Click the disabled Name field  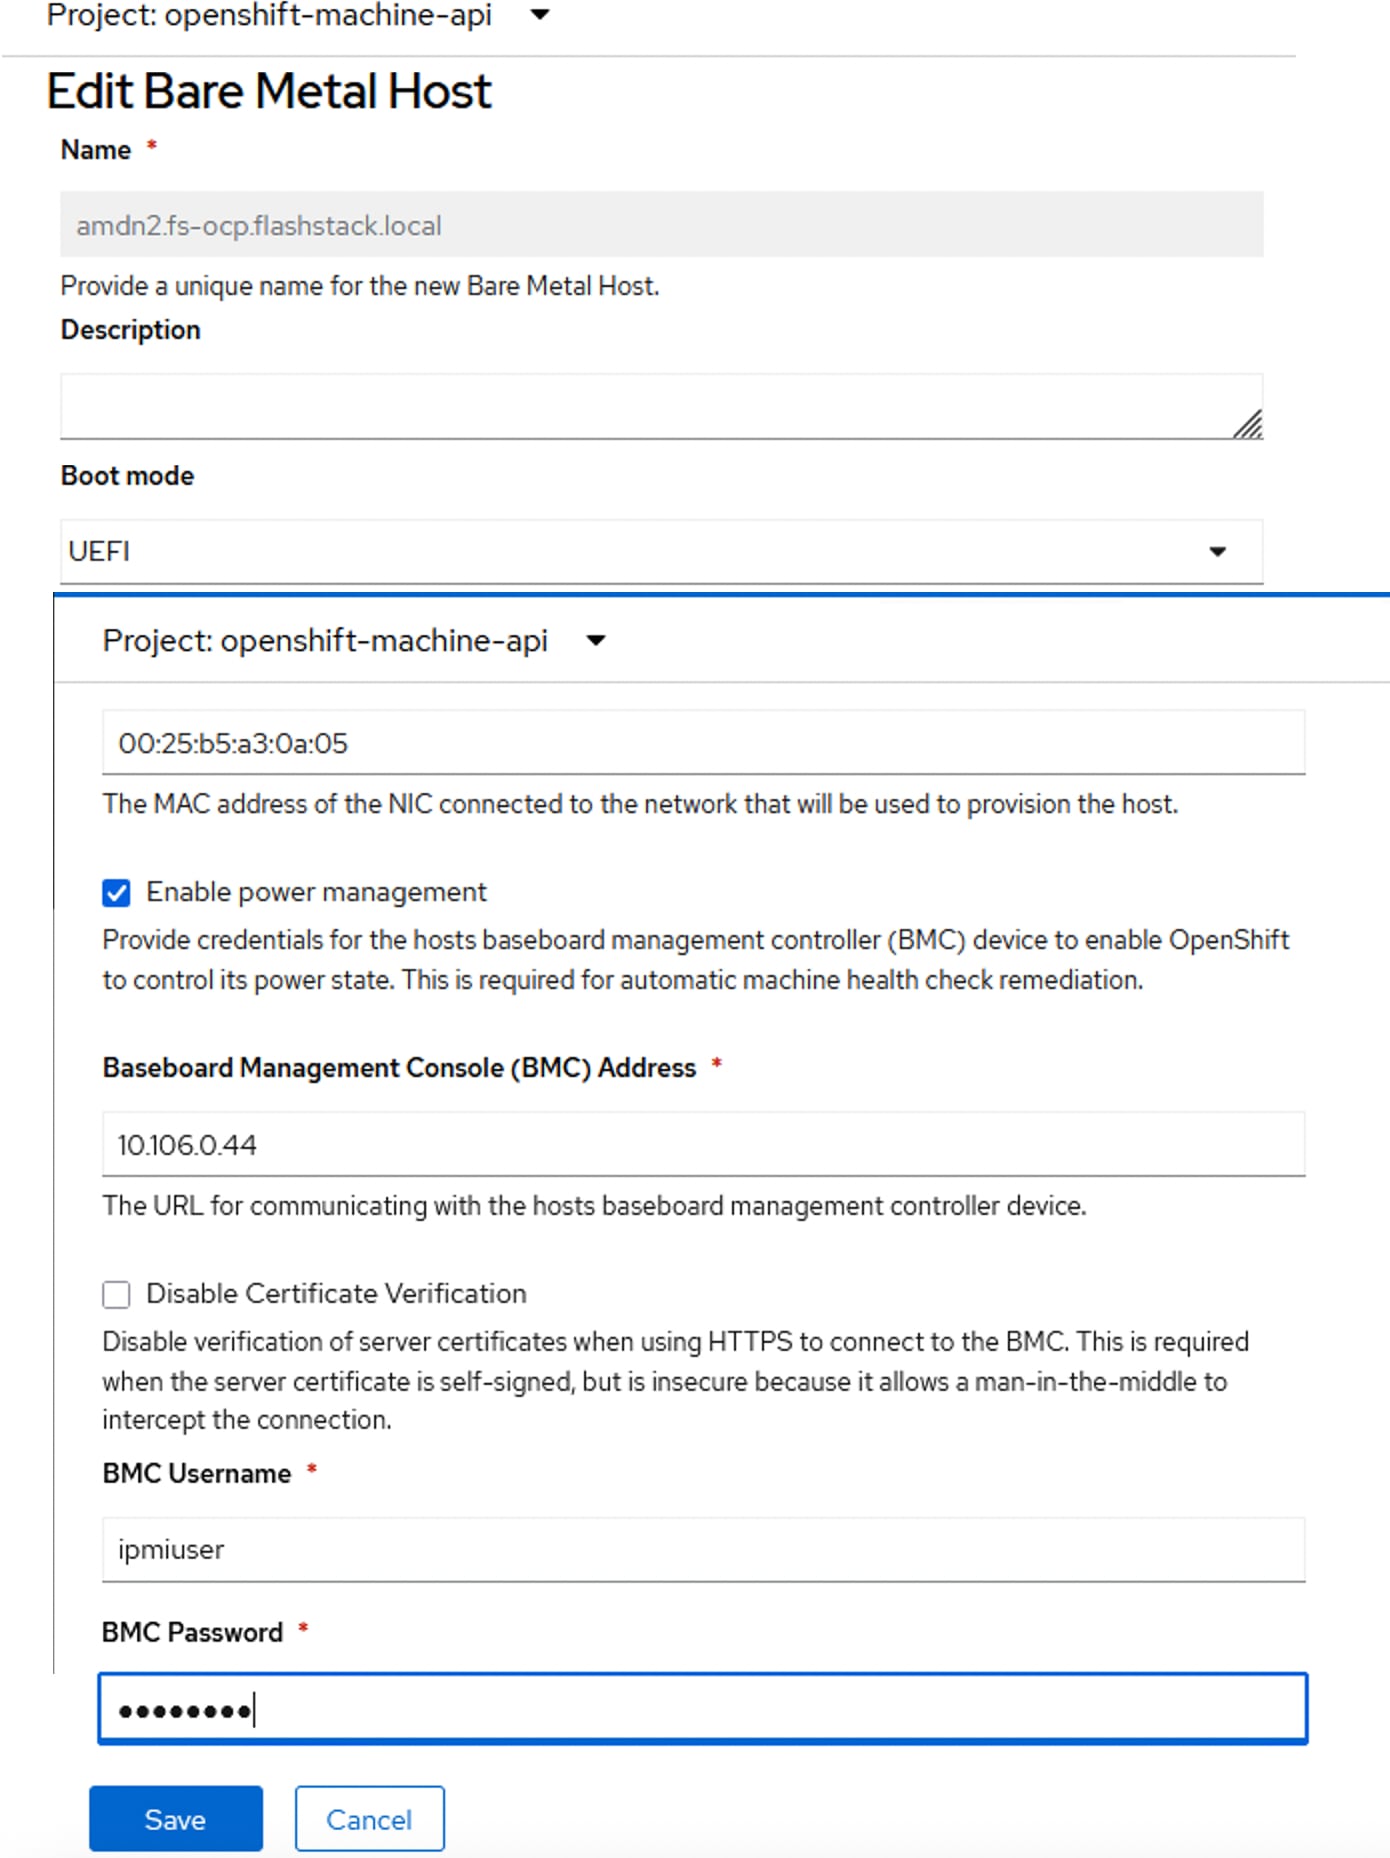[x=660, y=225]
